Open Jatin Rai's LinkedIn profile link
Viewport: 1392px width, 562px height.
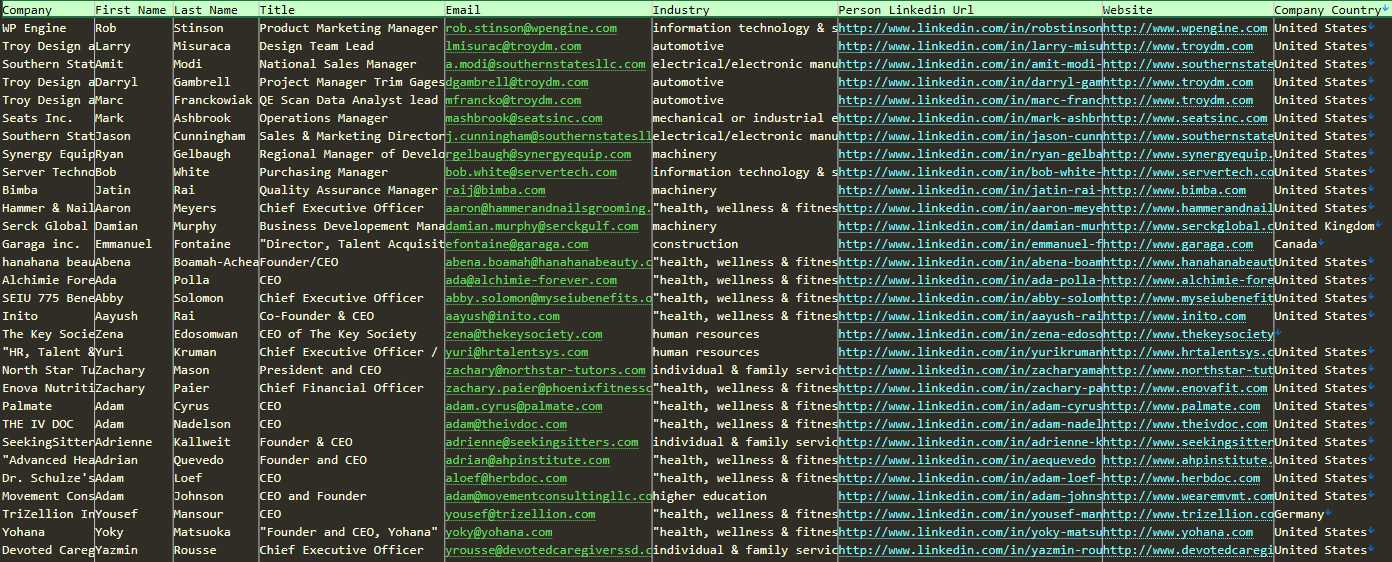(970, 190)
